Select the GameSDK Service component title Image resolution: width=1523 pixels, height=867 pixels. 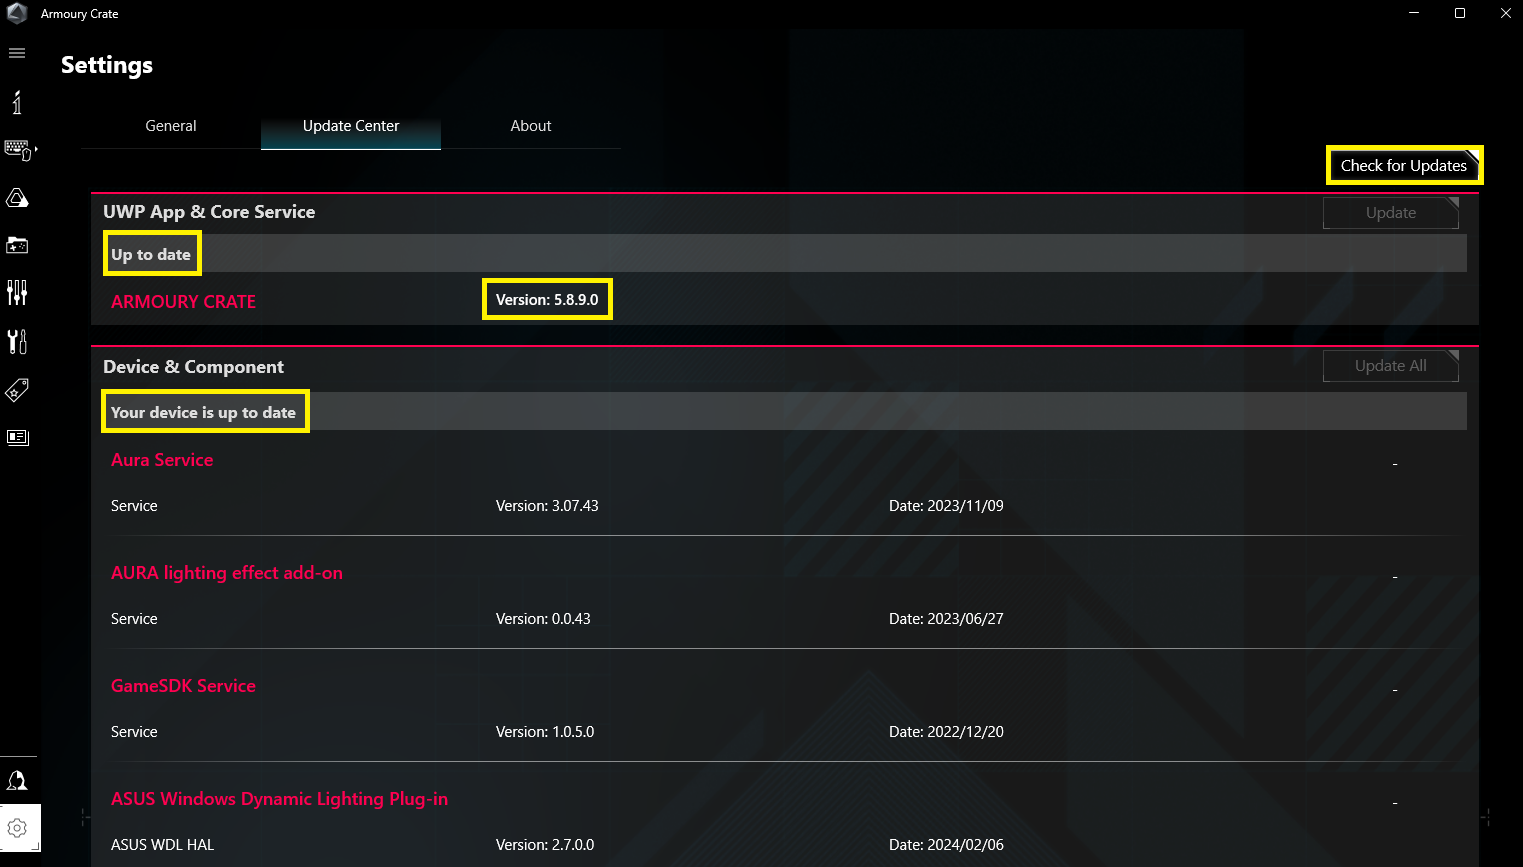pos(183,686)
